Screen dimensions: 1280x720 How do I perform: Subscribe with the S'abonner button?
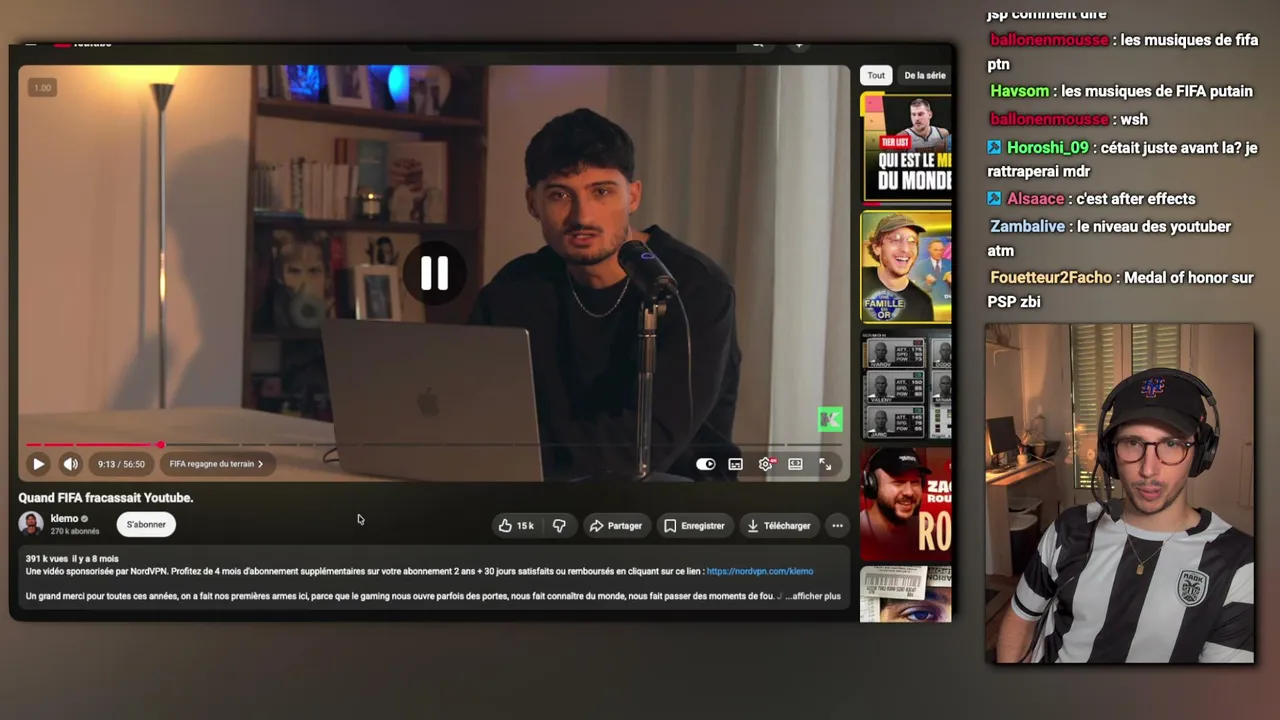[x=146, y=524]
